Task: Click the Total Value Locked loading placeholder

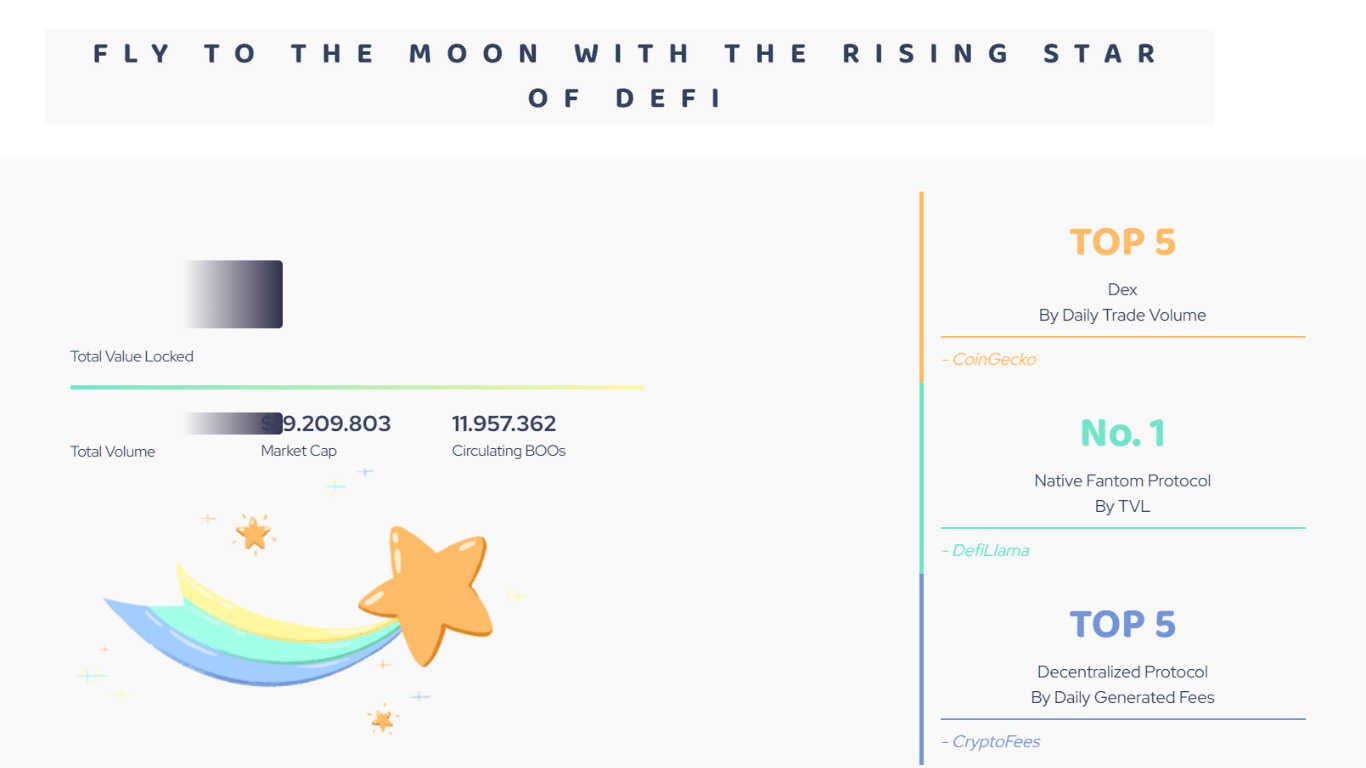Action: [x=234, y=294]
